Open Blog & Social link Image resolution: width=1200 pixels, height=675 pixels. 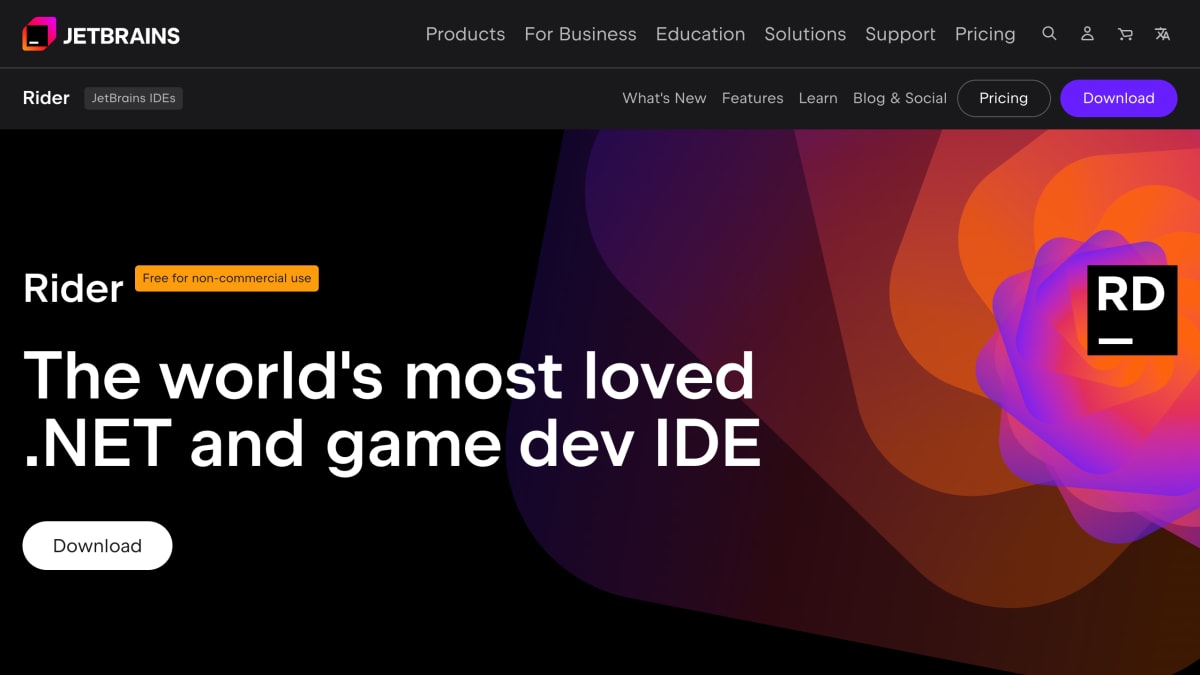(899, 98)
